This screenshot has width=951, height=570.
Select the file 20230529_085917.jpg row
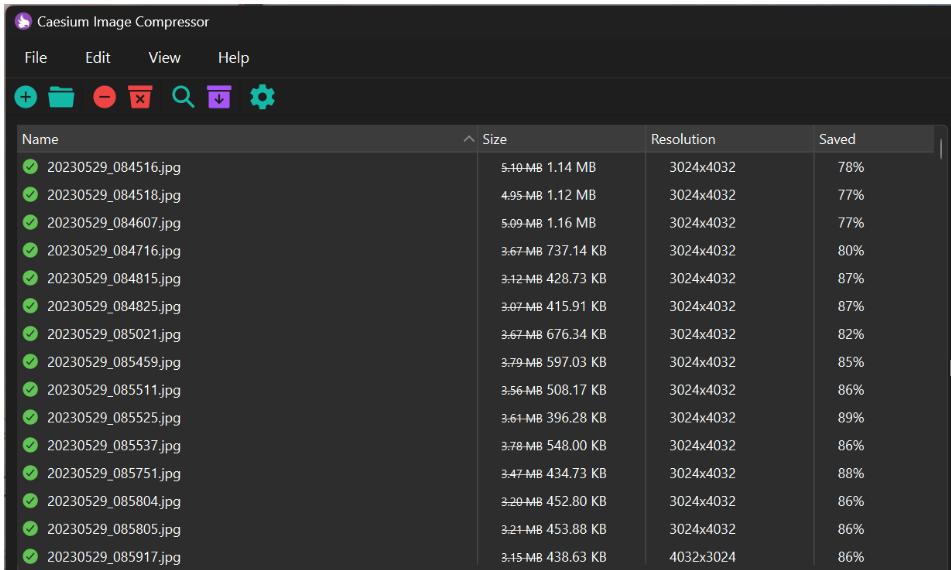[x=114, y=557]
